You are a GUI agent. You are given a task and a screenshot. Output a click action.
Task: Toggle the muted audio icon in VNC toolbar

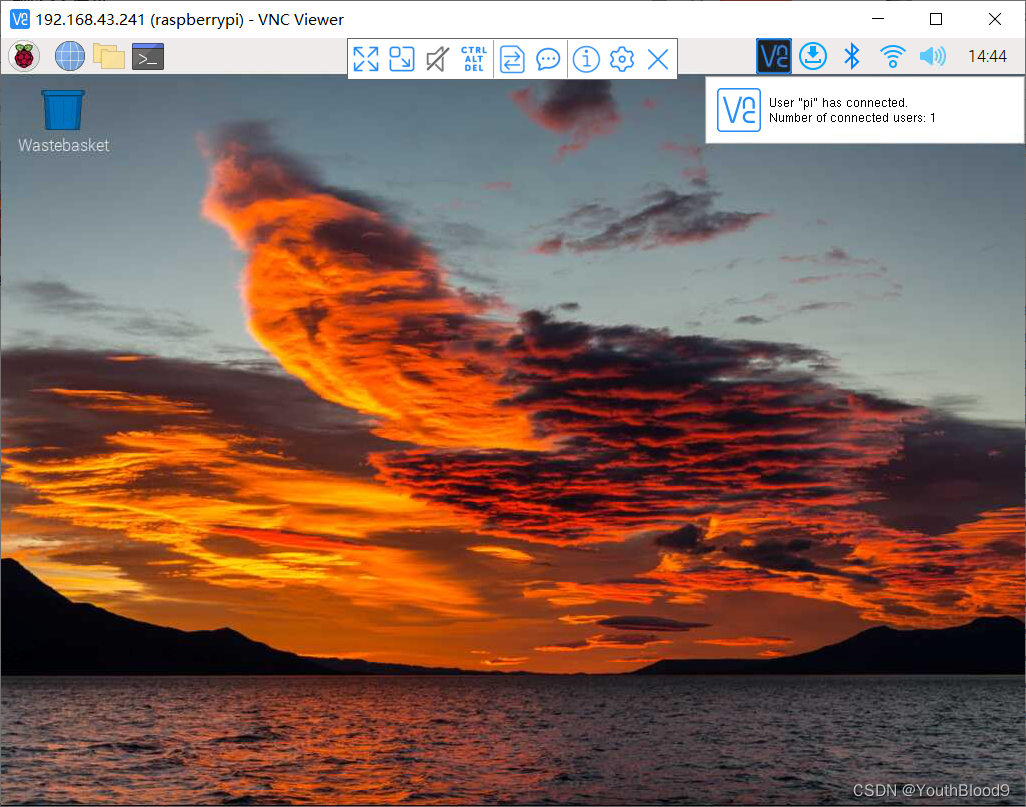[437, 59]
